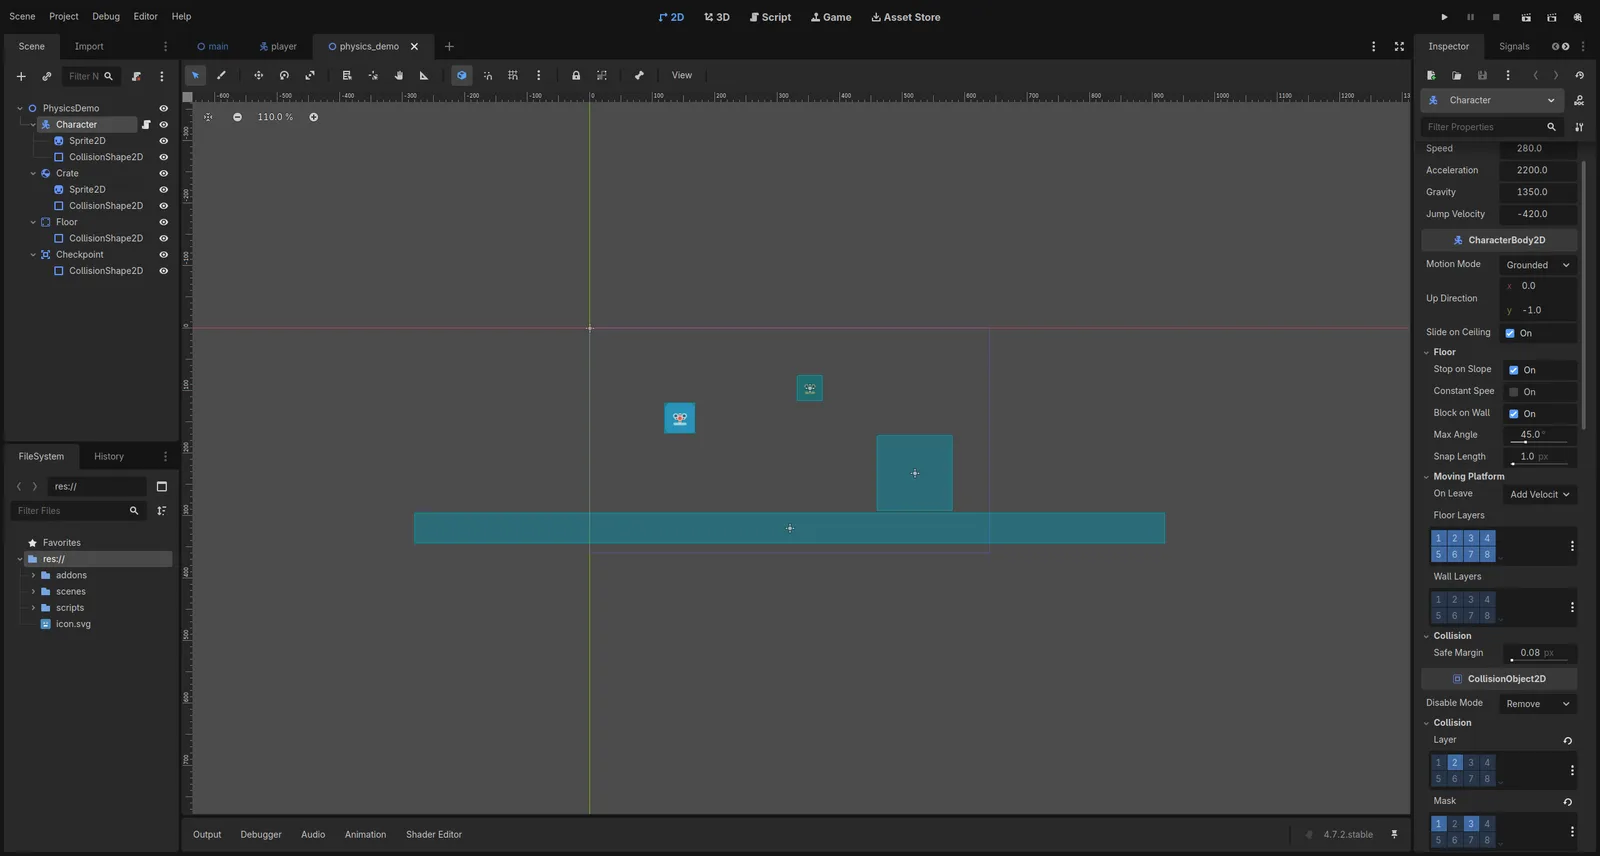This screenshot has width=1600, height=856.
Task: Switch to the Scale Mode tool
Action: (310, 75)
